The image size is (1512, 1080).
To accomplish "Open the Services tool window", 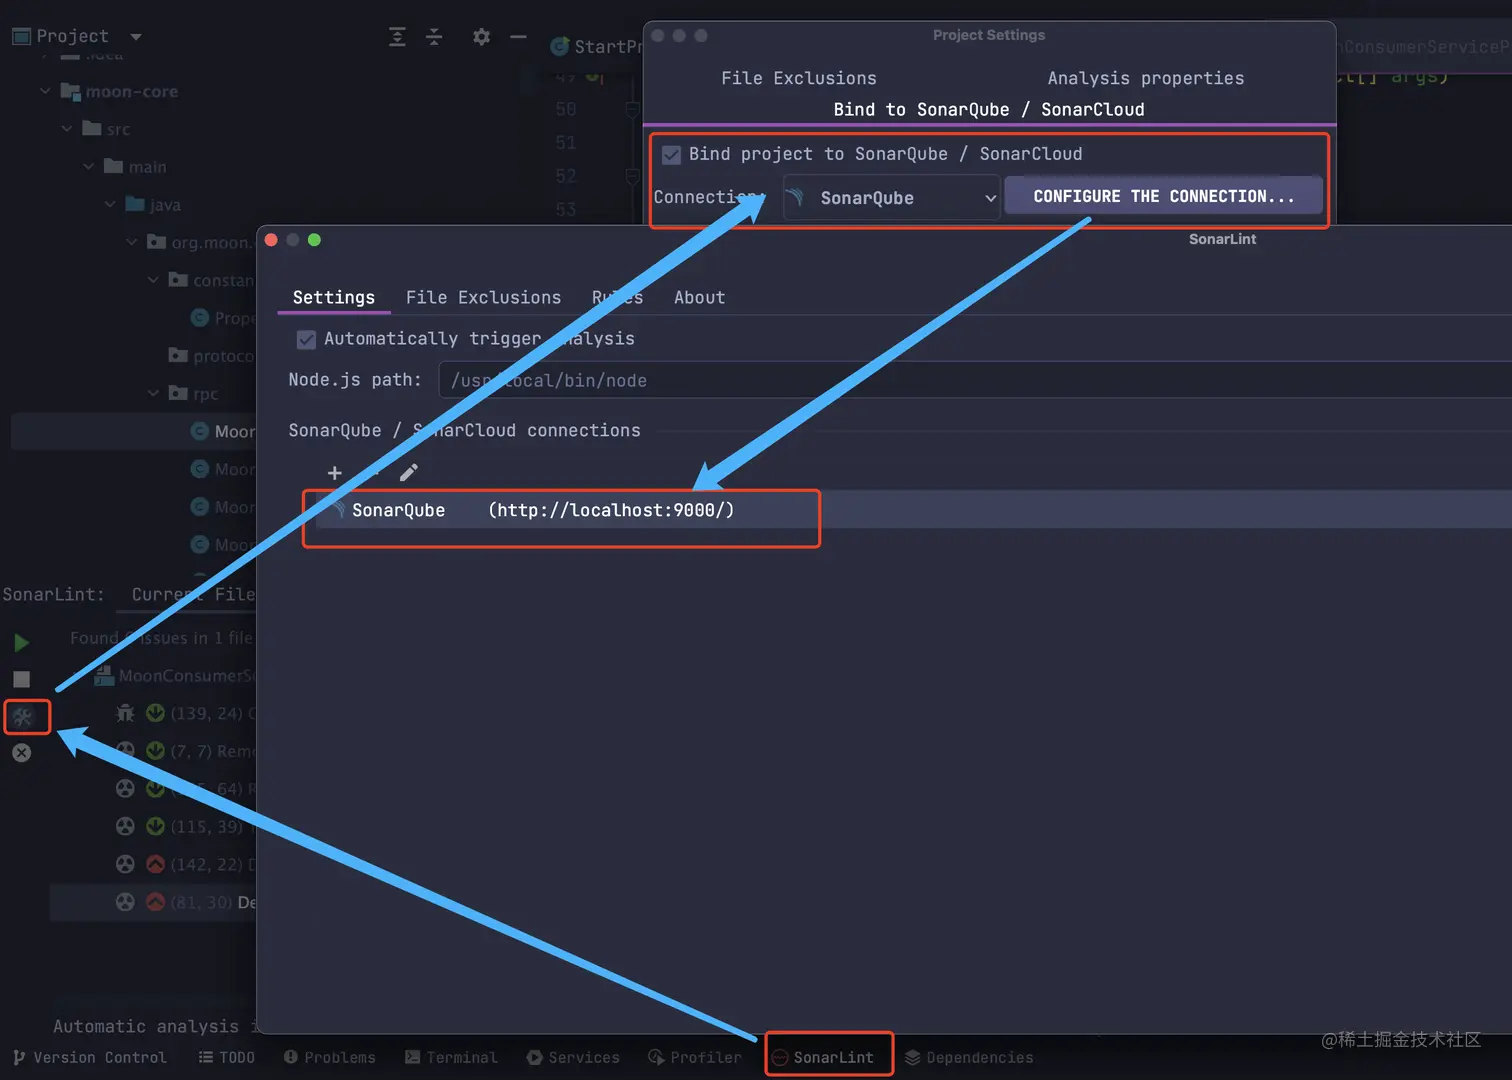I will pos(573,1058).
